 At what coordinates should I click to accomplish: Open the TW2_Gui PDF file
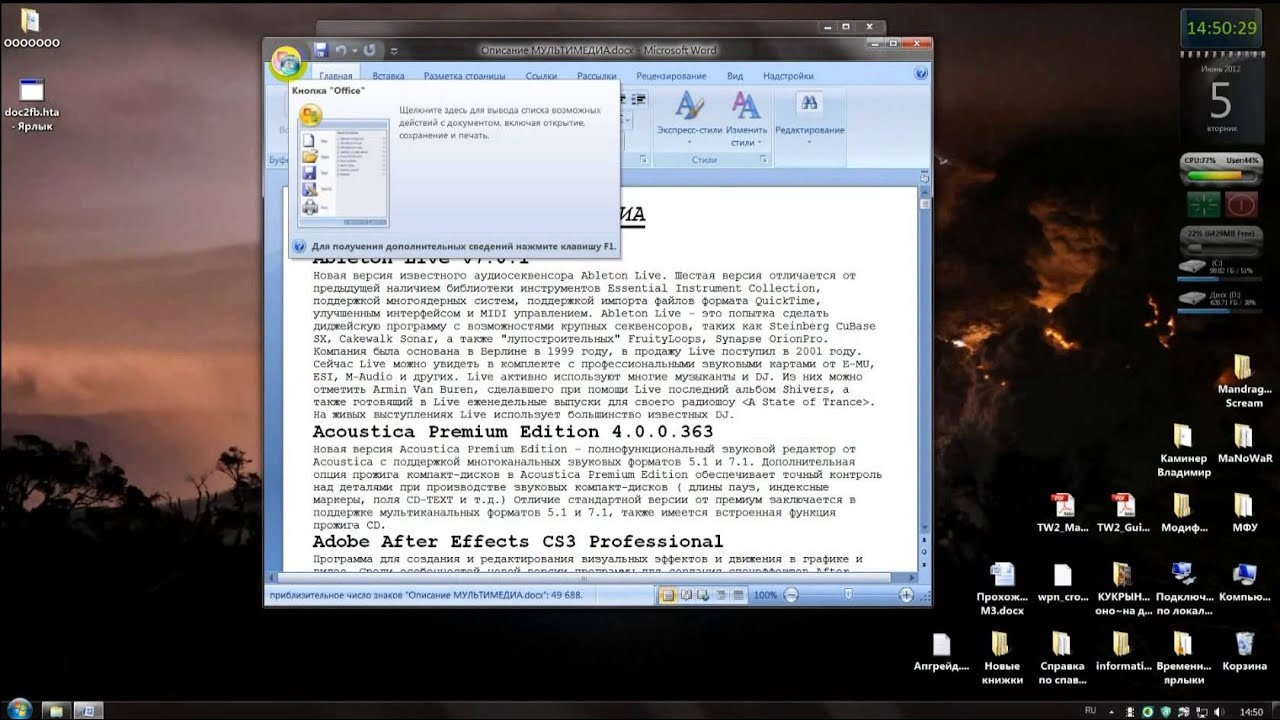pos(1123,513)
